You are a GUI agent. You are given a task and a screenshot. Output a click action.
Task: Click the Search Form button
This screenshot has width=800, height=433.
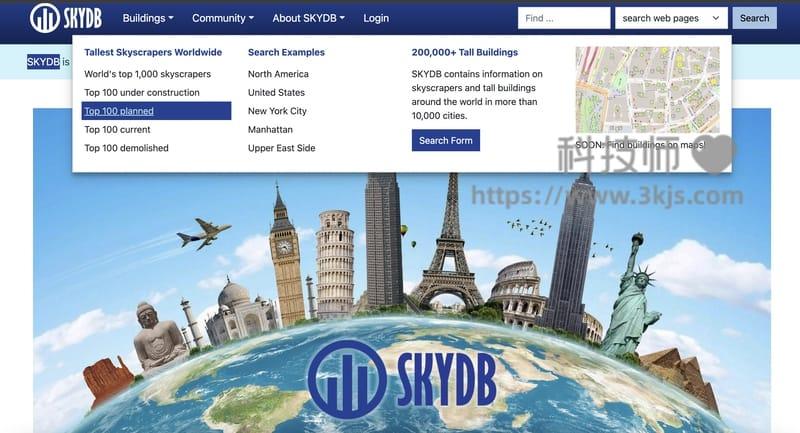tap(446, 140)
